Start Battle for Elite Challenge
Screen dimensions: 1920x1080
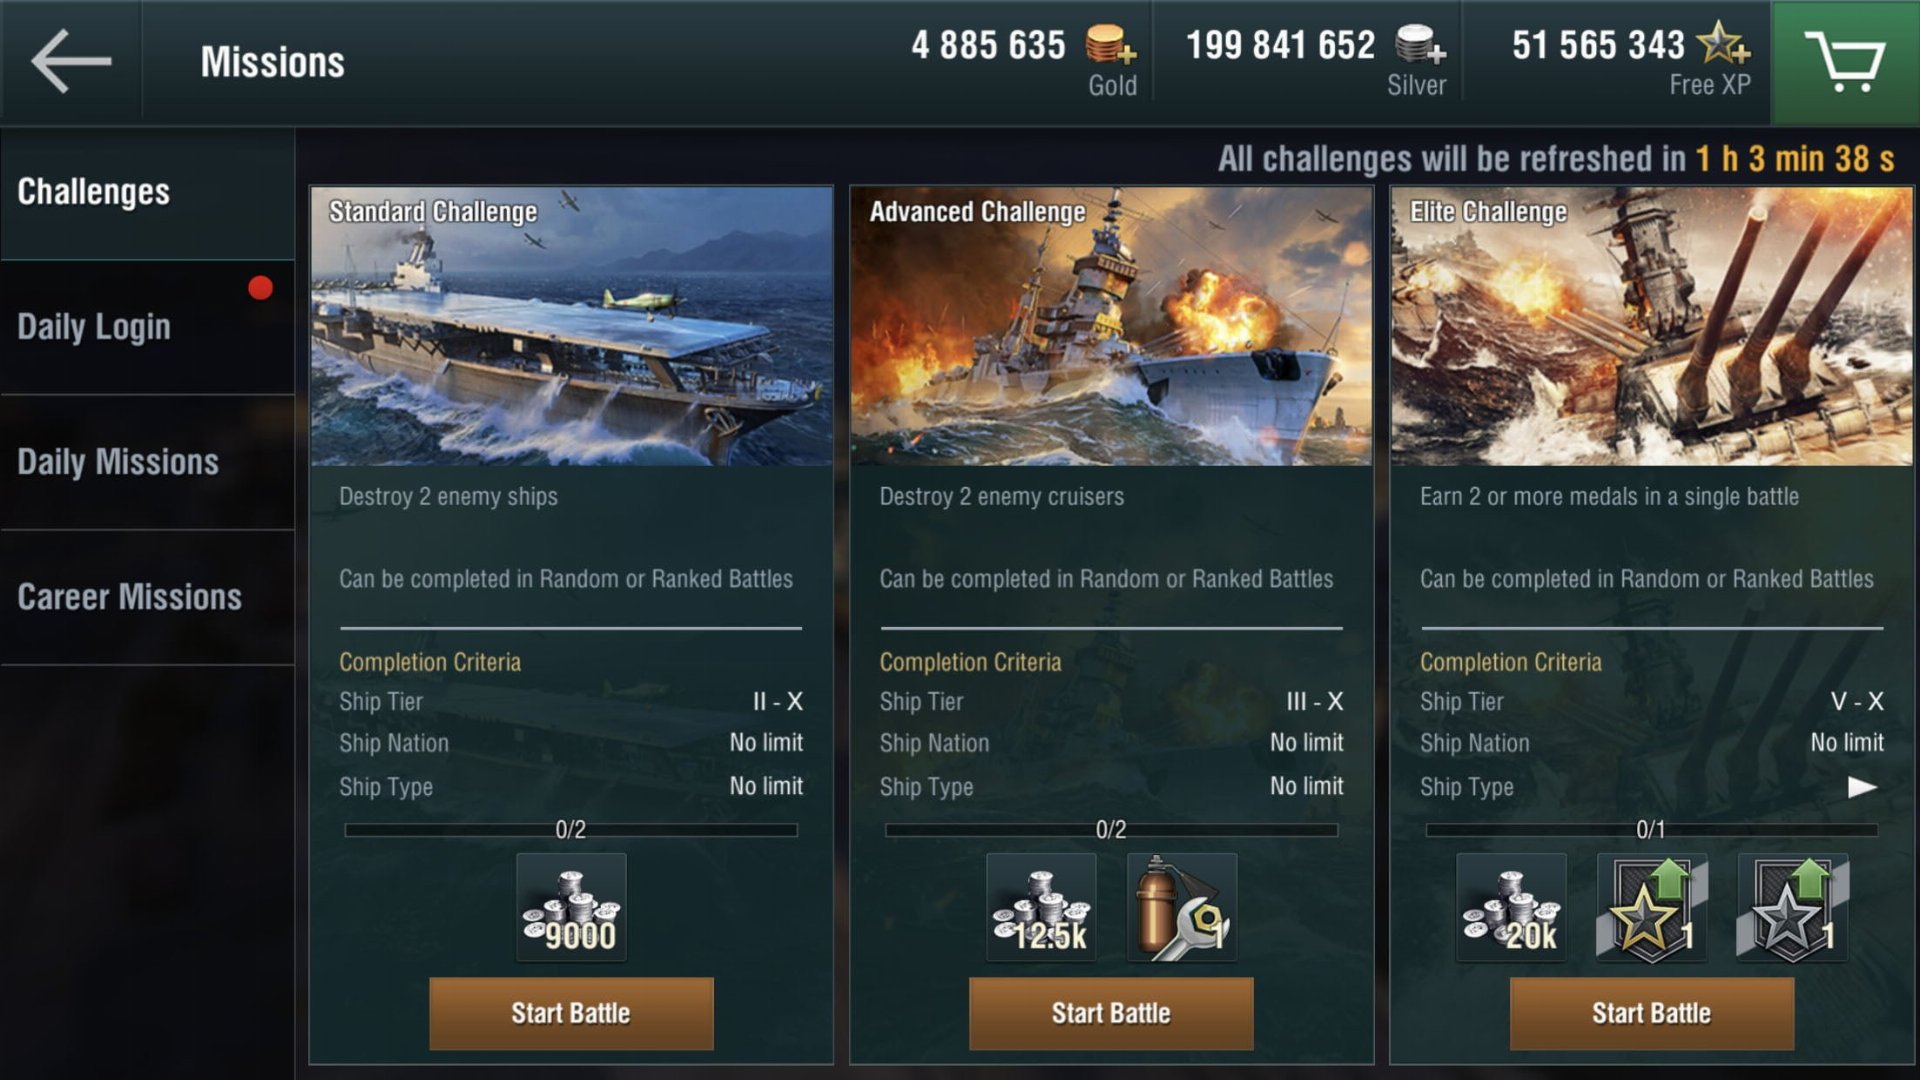click(1652, 1013)
